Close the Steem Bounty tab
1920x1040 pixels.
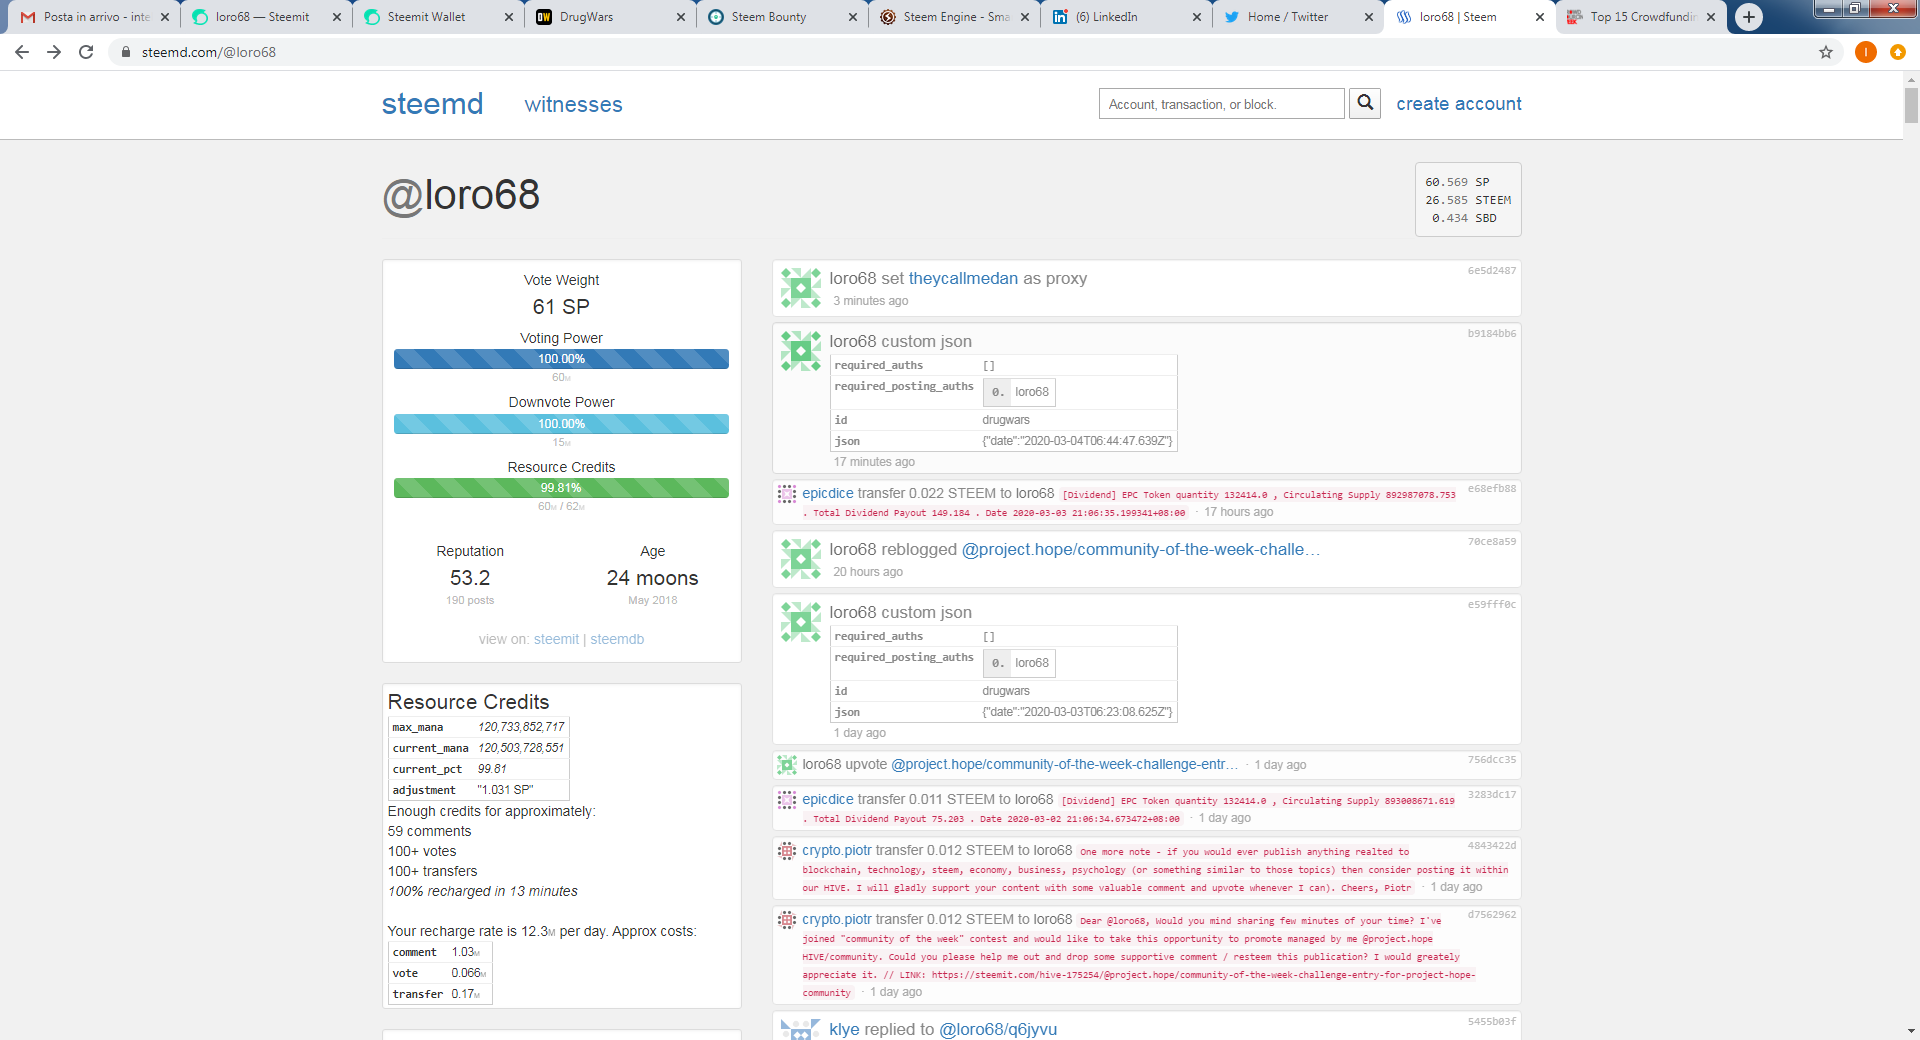853,17
